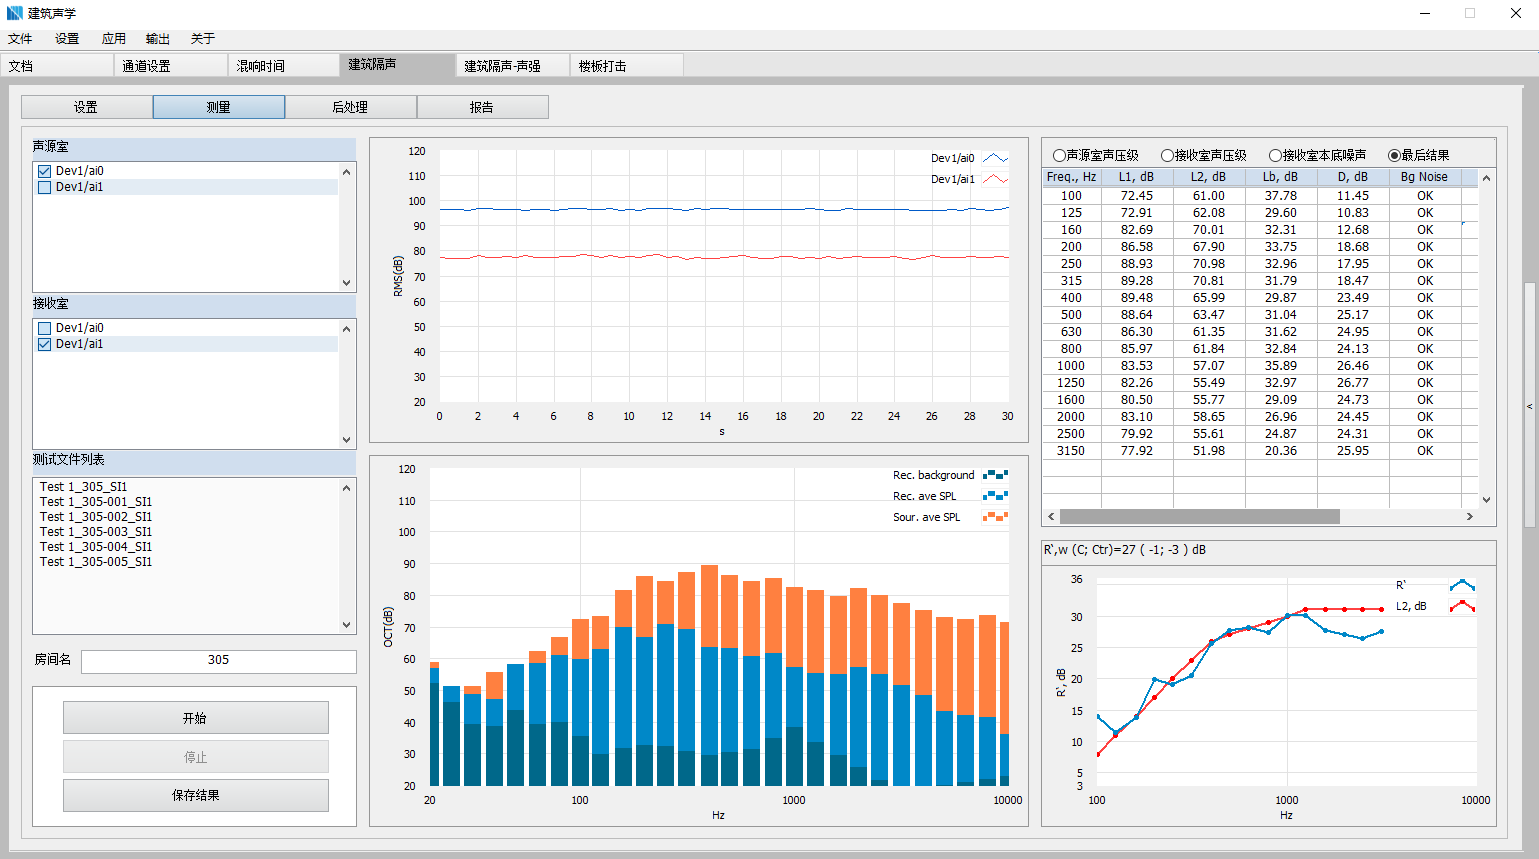Click the Rec. background legend icon
Viewport: 1539px width, 859px height.
click(x=995, y=475)
